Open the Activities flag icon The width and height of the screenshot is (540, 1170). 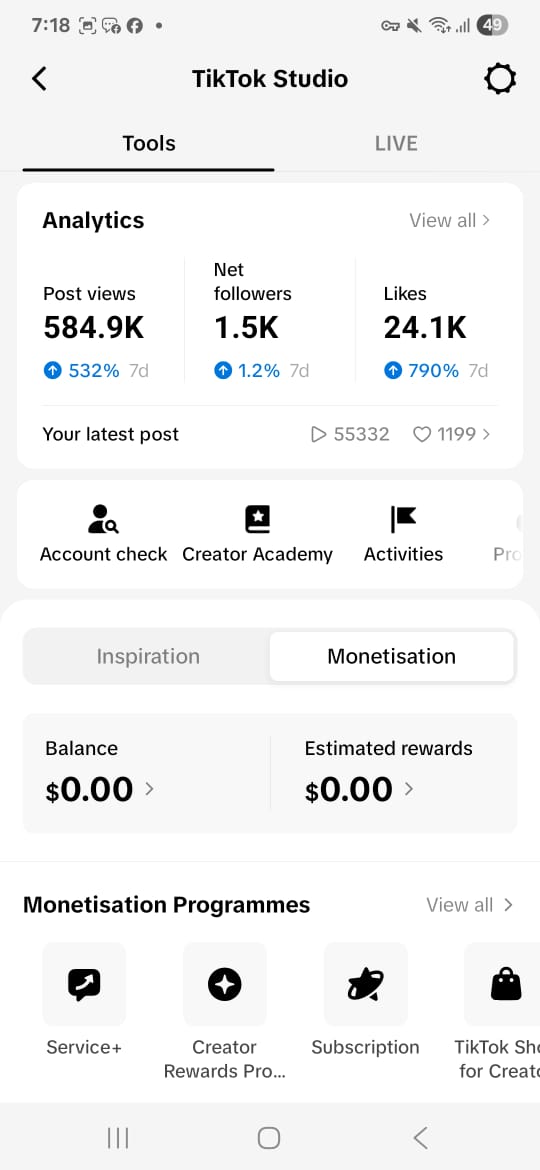coord(404,519)
